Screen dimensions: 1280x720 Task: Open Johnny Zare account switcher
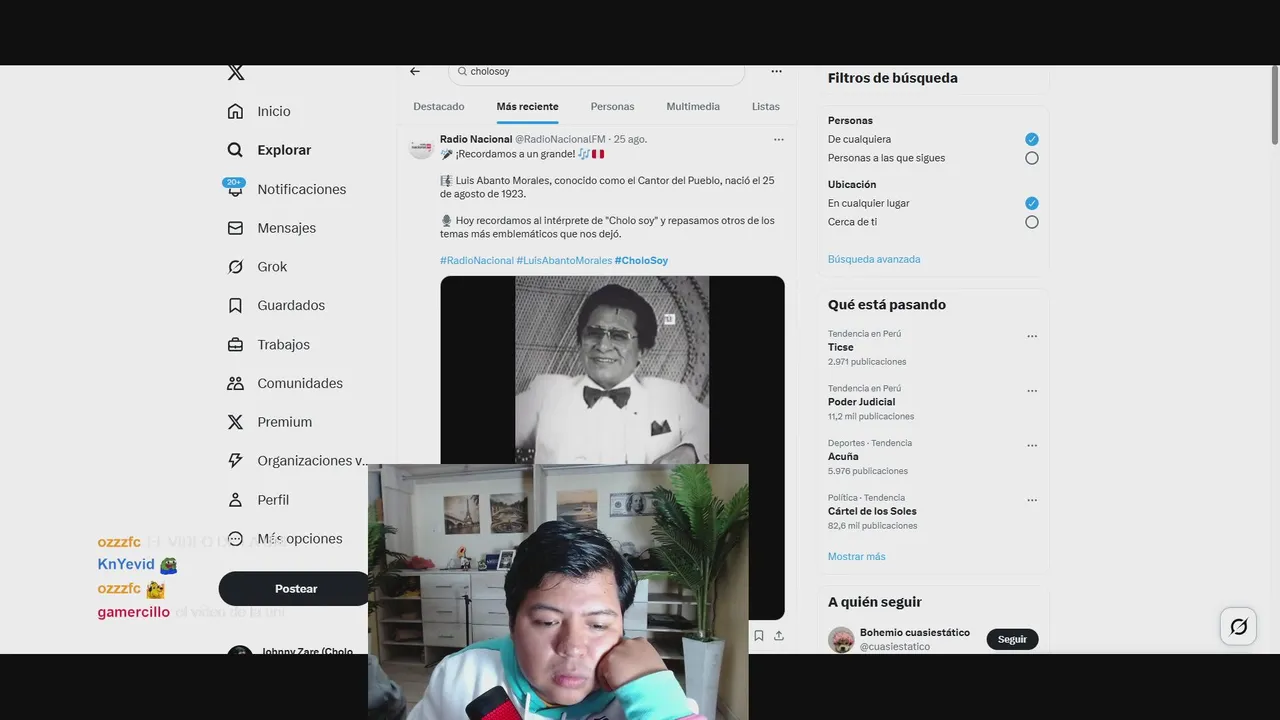click(x=296, y=652)
